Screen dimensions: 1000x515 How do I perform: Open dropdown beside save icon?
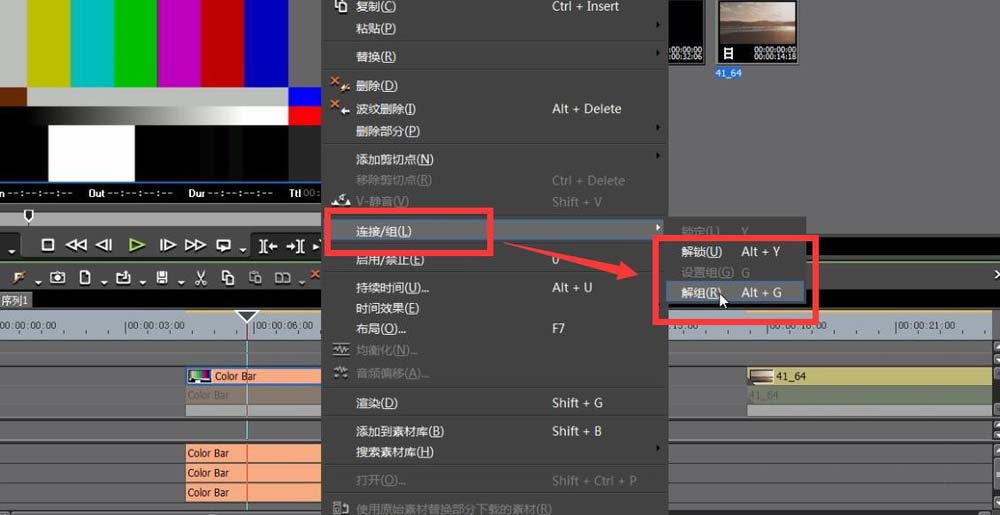[x=181, y=282]
